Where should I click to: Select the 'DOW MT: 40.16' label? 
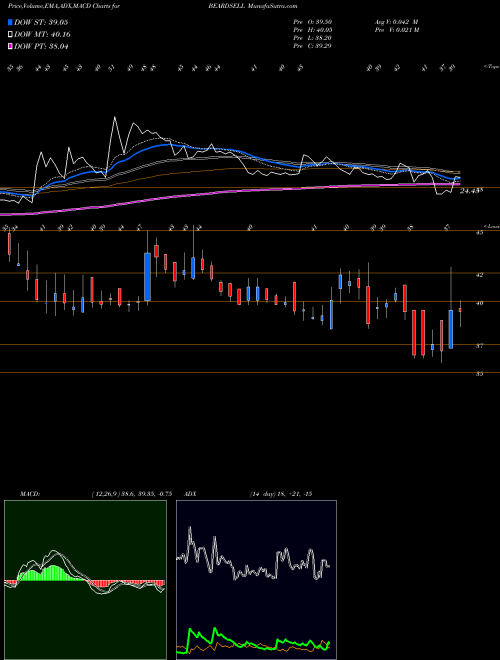pos(42,35)
